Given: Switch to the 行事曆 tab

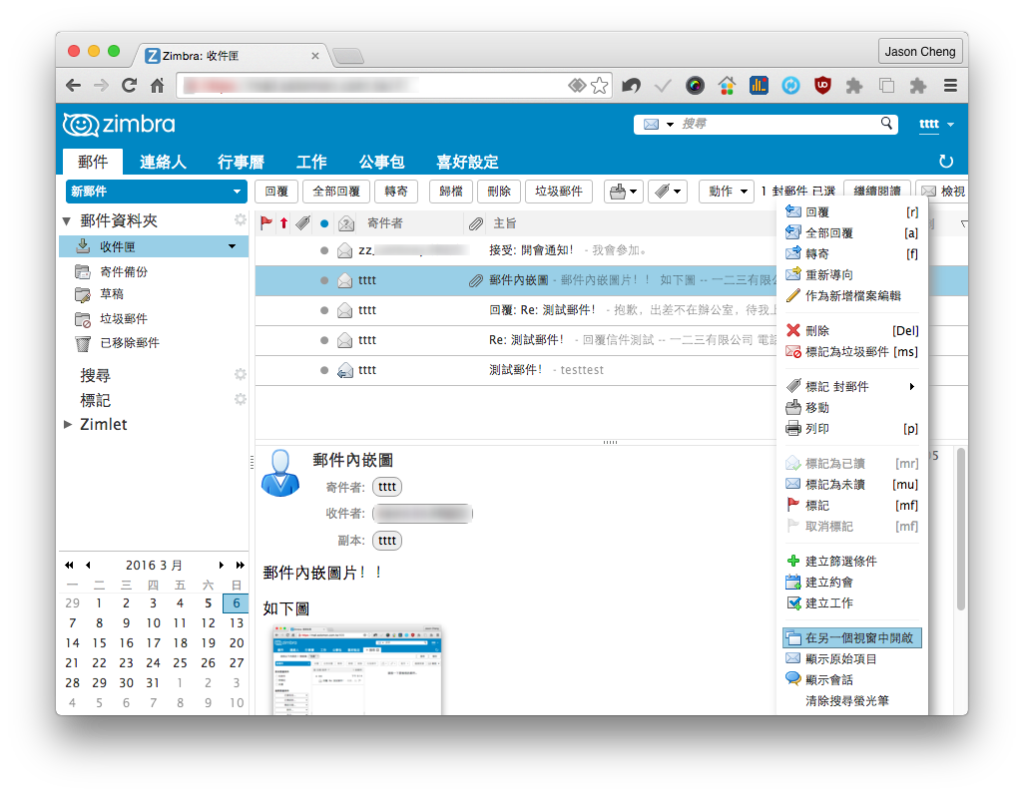Looking at the screenshot, I should (x=240, y=162).
